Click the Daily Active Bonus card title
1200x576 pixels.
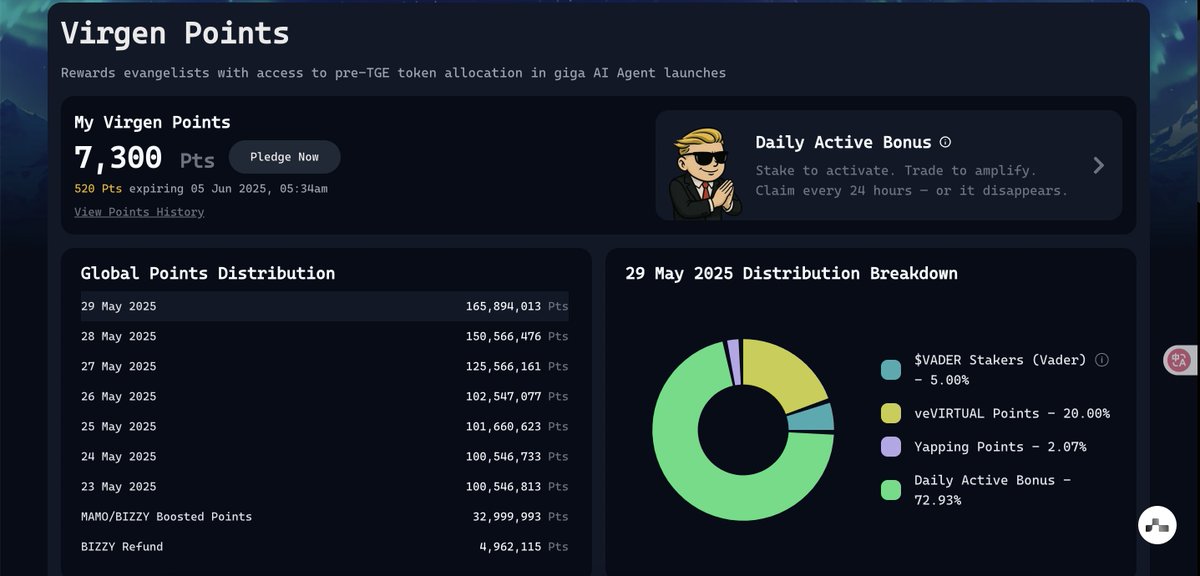click(843, 142)
